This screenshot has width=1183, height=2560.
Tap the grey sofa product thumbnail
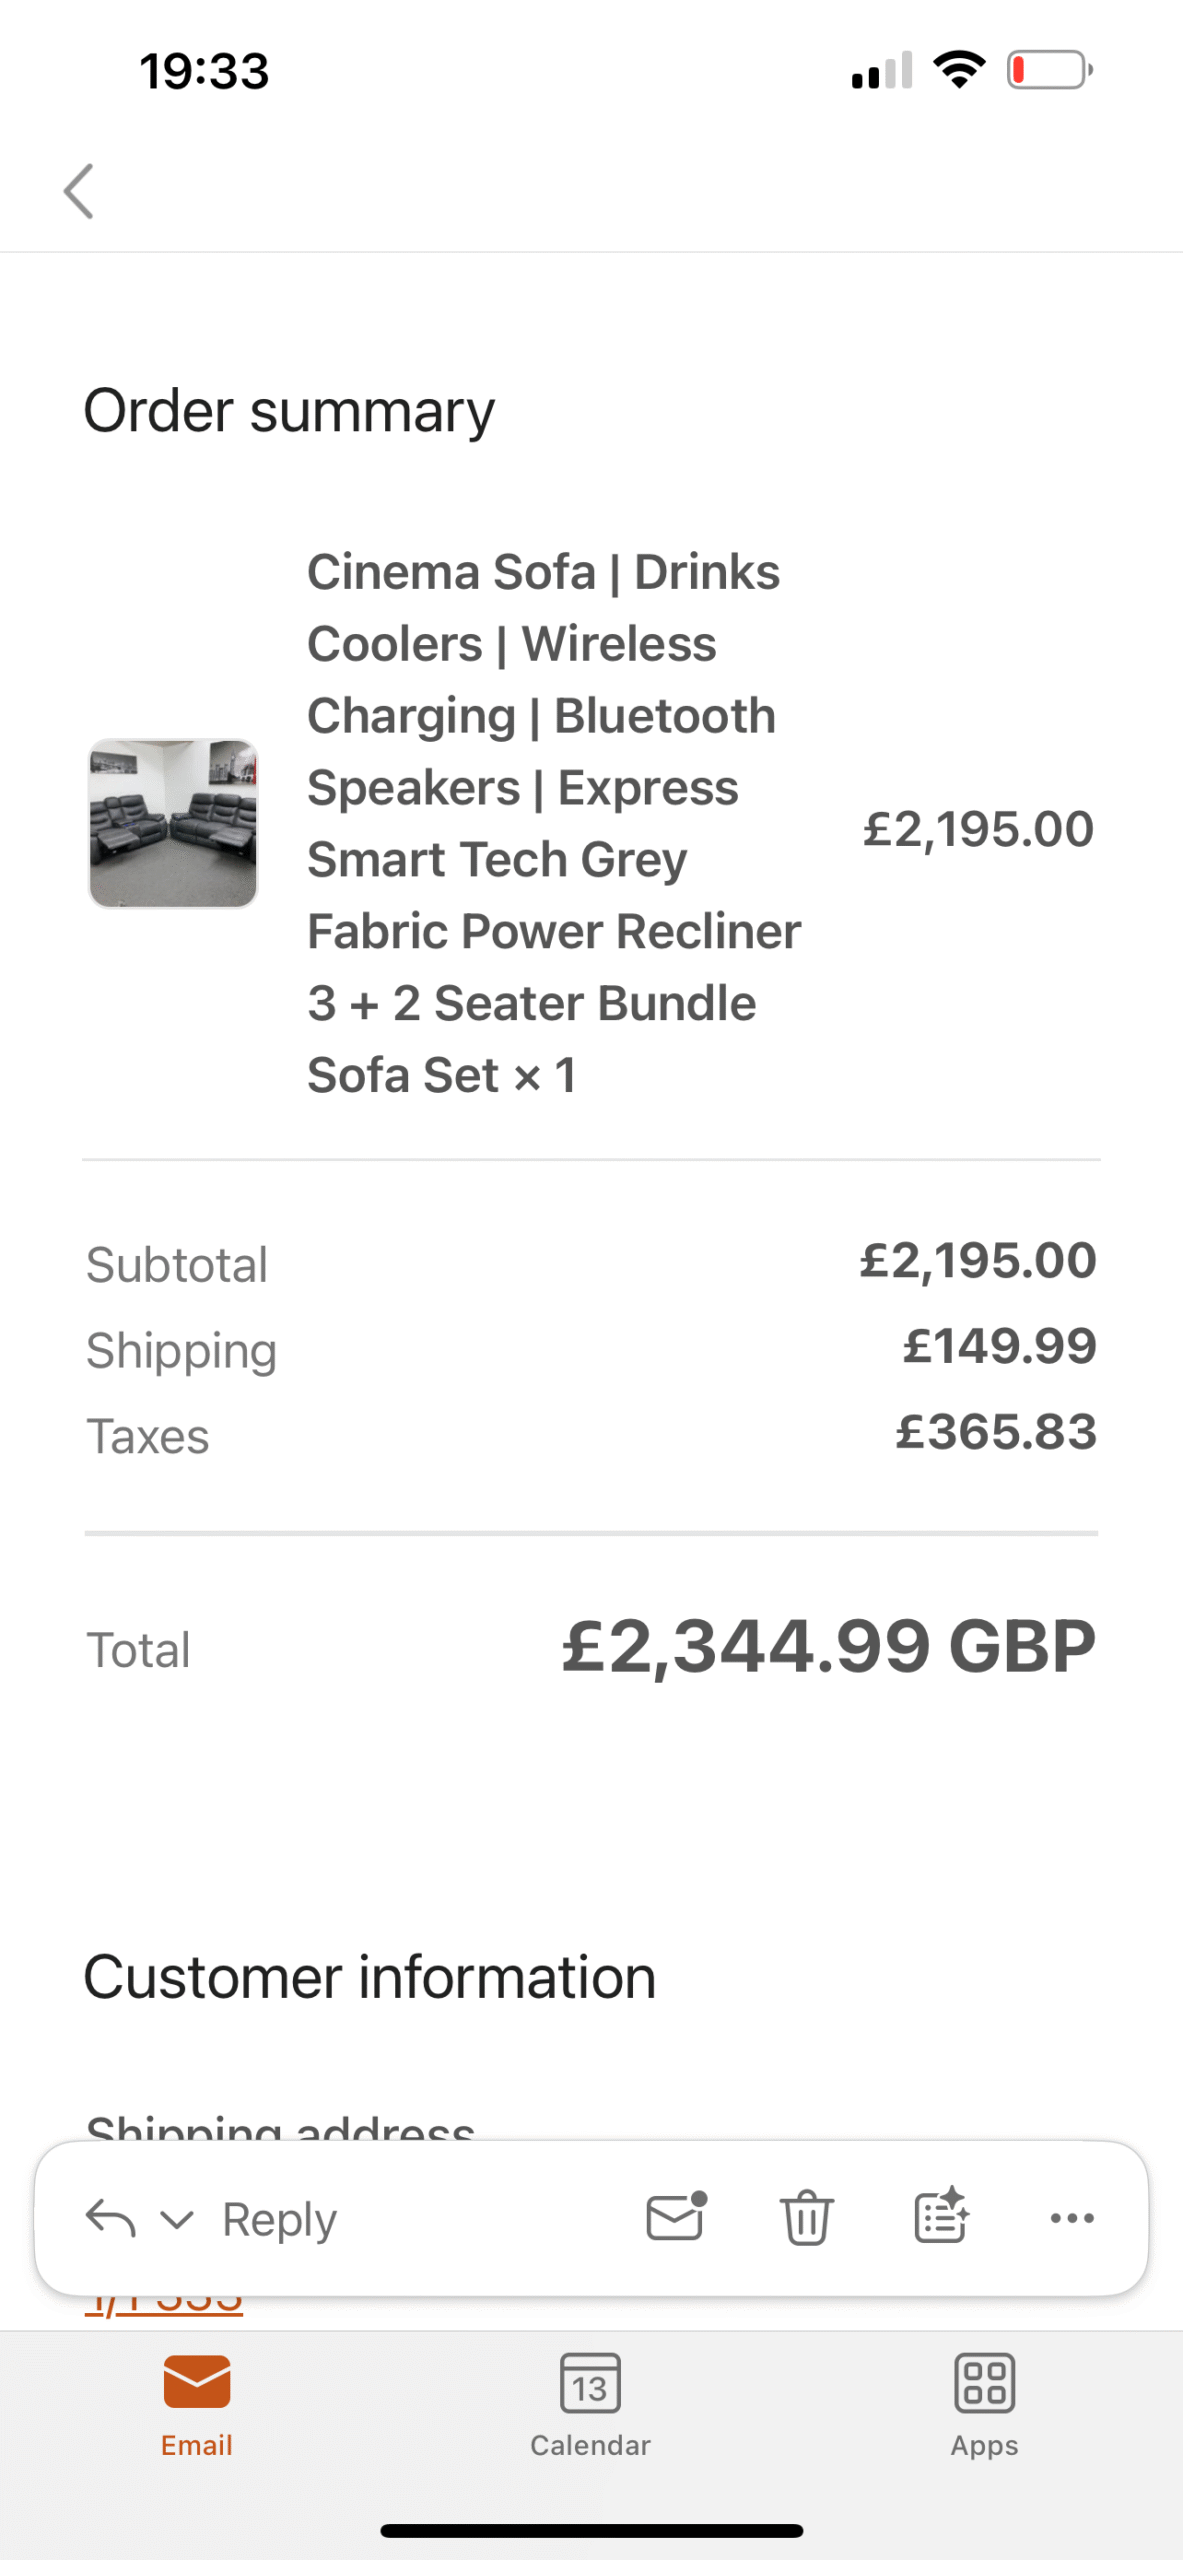pyautogui.click(x=173, y=824)
